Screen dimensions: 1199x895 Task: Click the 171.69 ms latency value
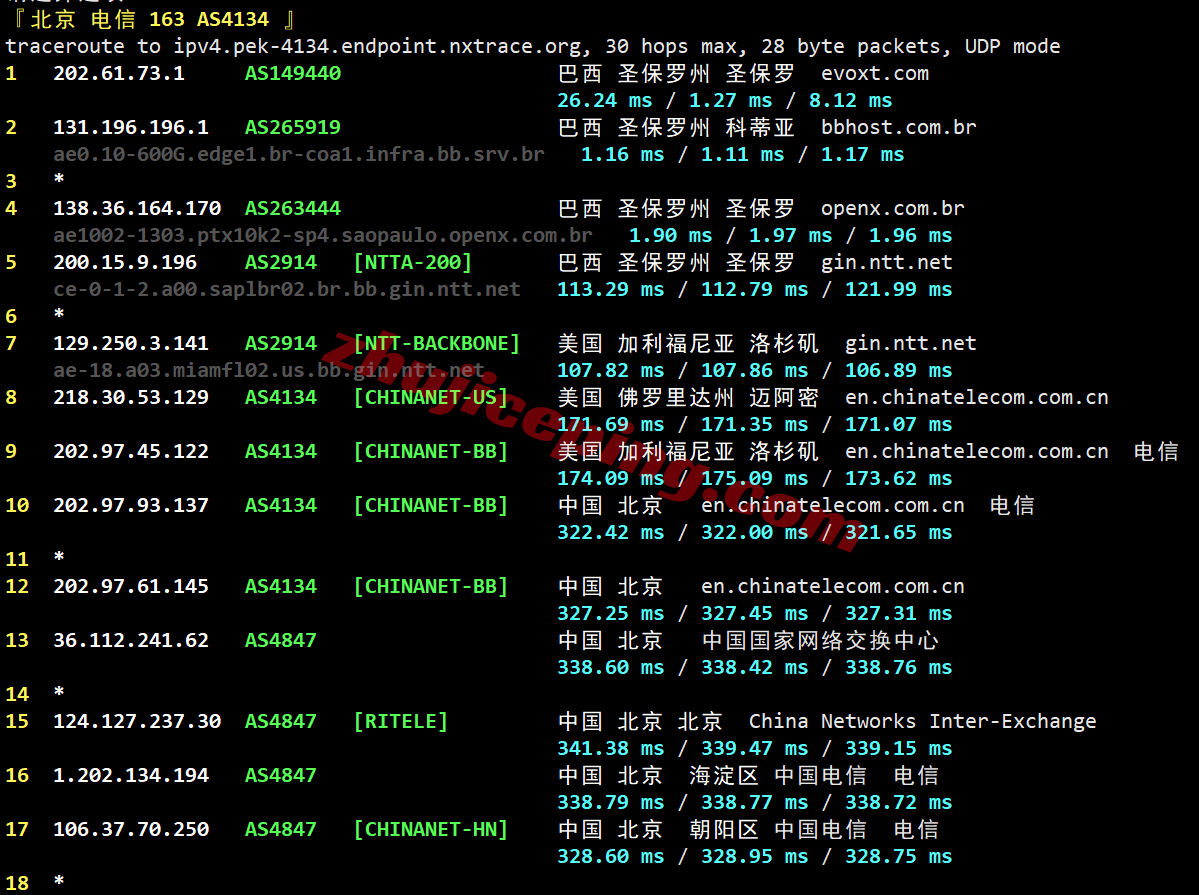611,425
